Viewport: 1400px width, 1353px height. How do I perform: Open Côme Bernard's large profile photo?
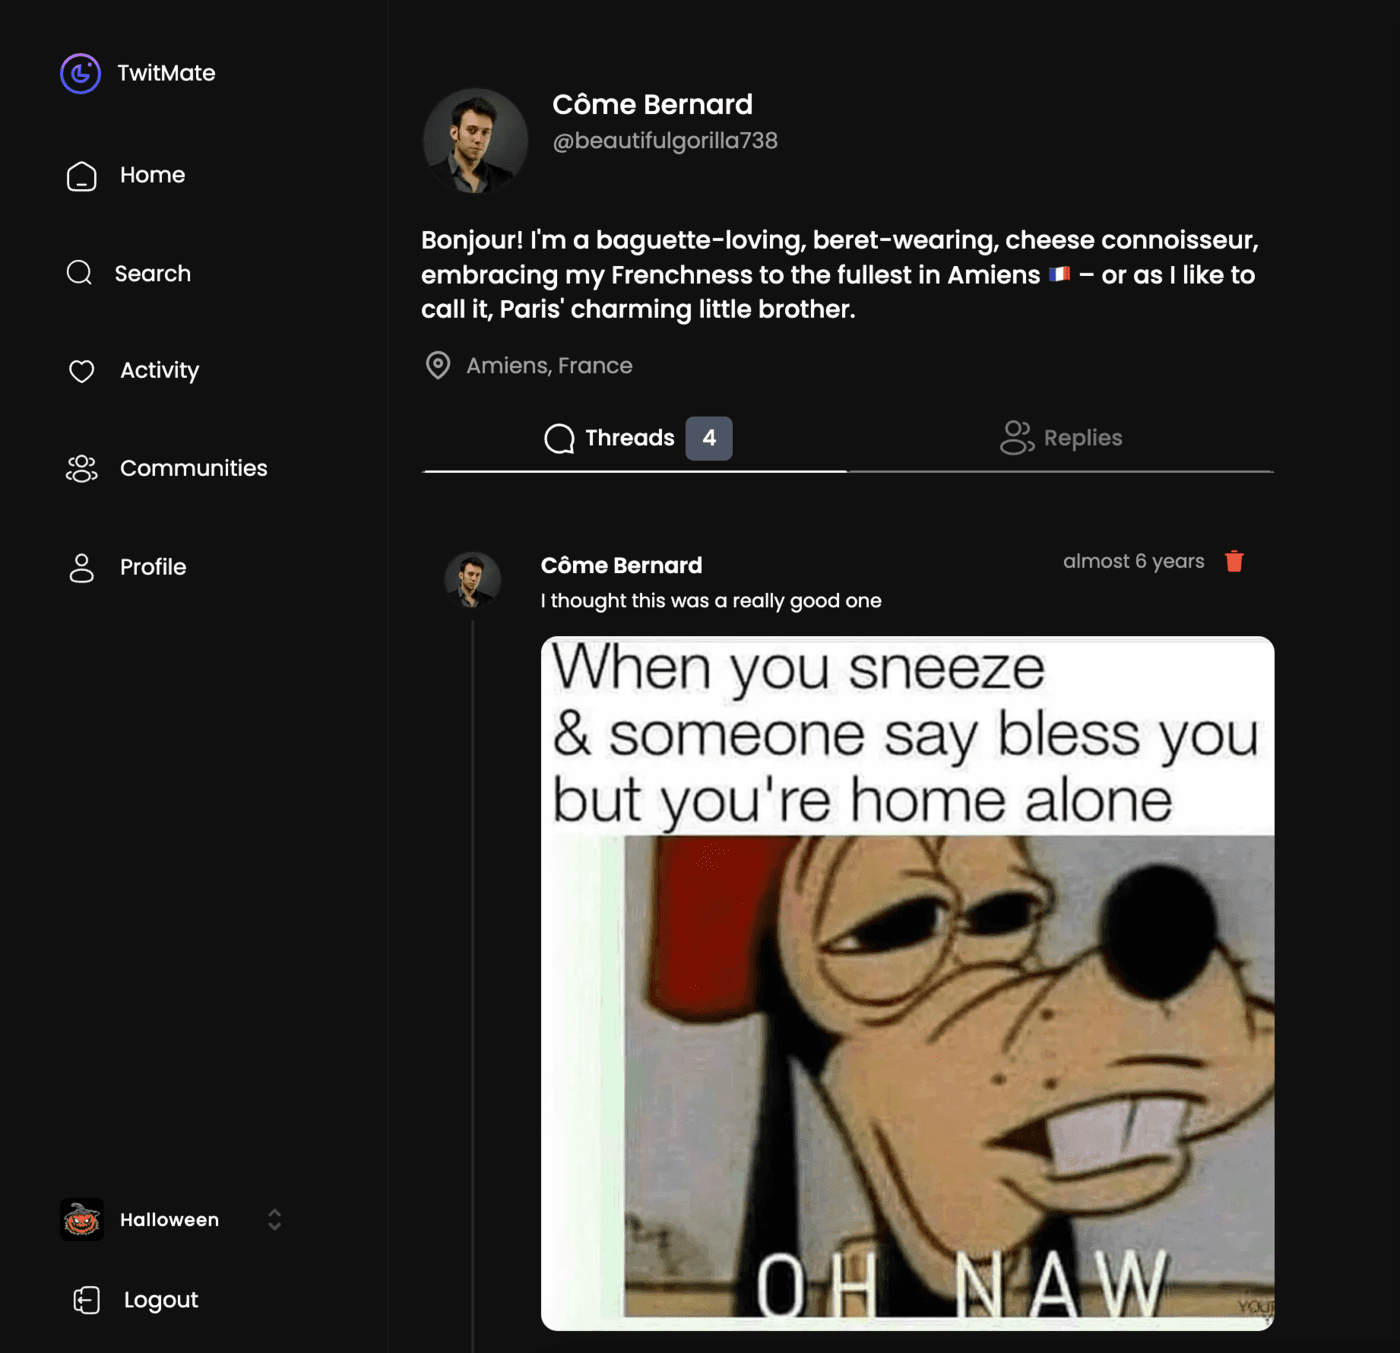(475, 140)
